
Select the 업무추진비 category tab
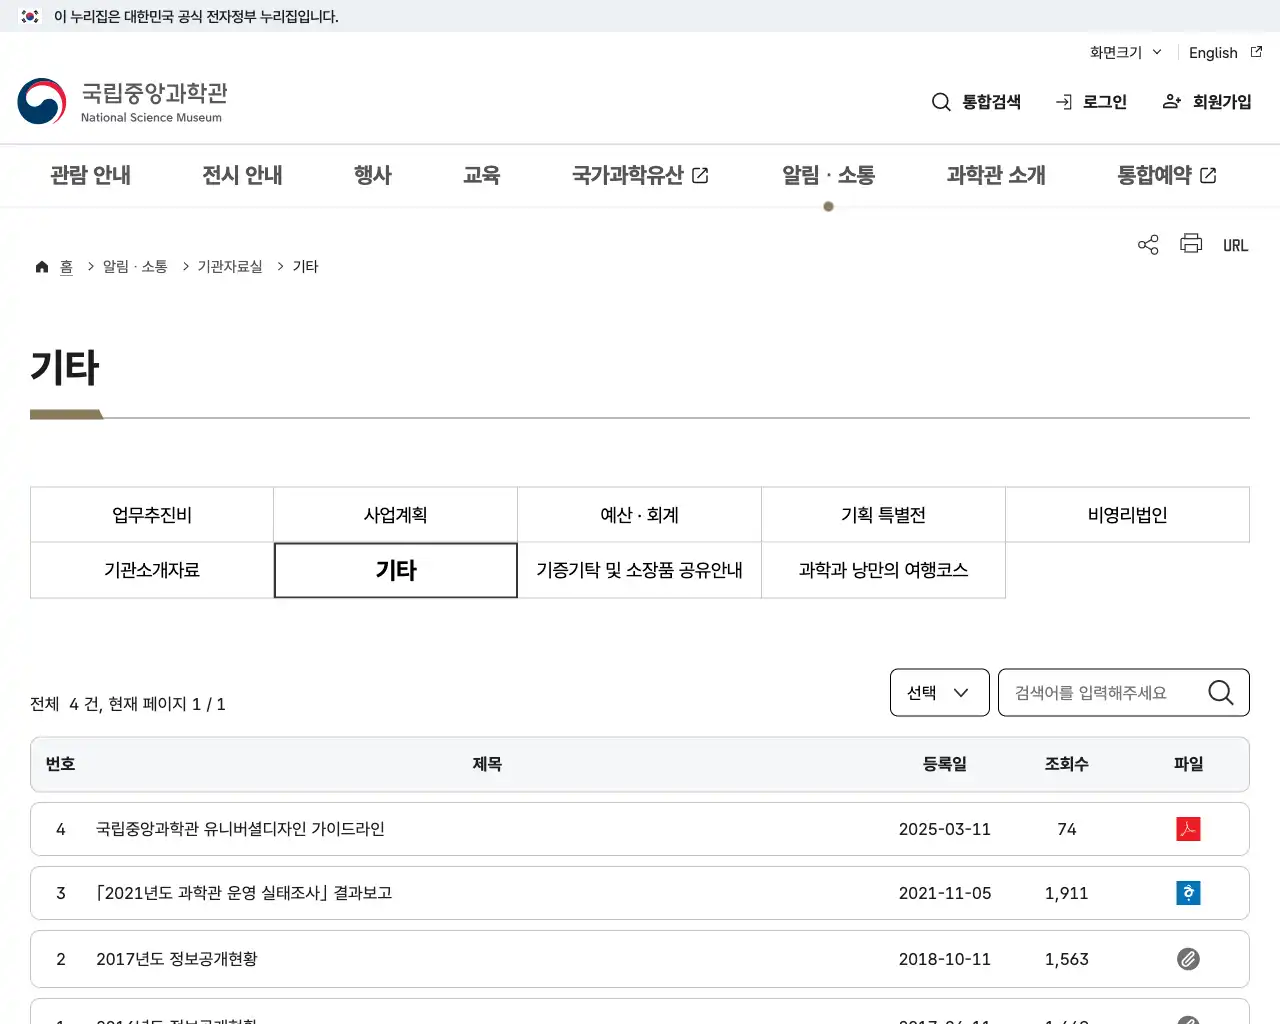(x=151, y=514)
